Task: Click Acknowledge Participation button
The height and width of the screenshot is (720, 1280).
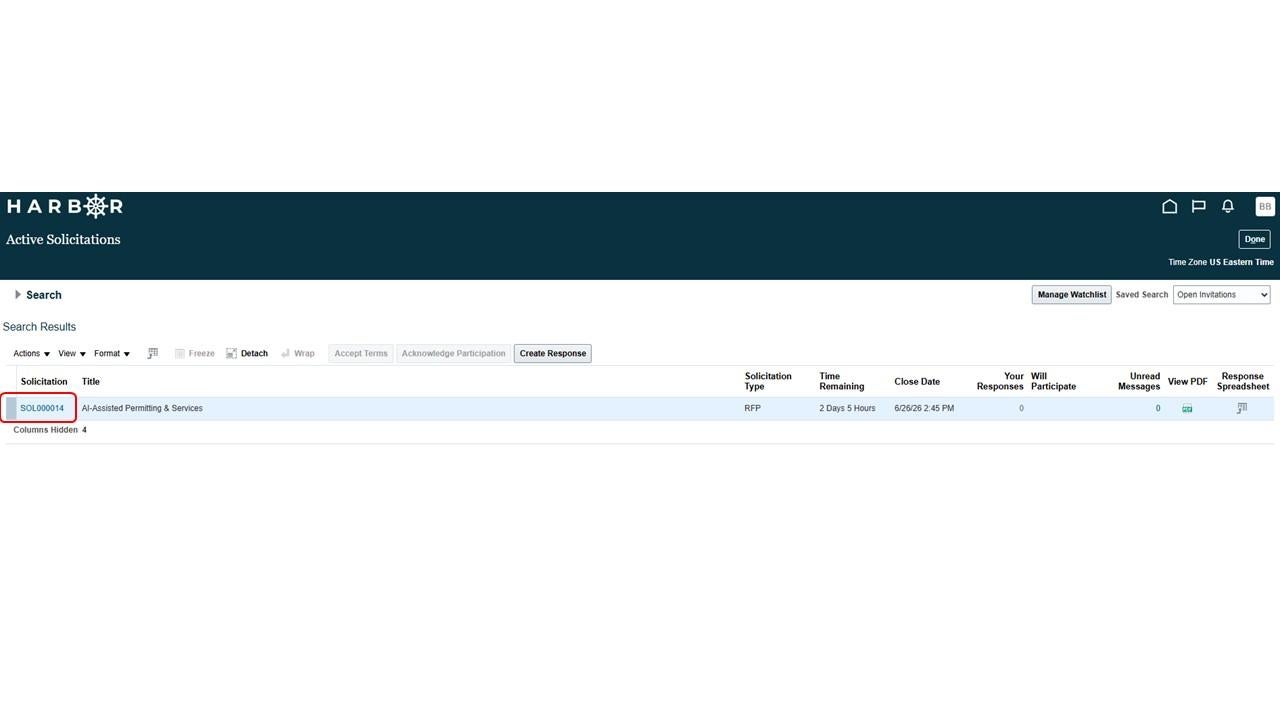Action: click(453, 353)
